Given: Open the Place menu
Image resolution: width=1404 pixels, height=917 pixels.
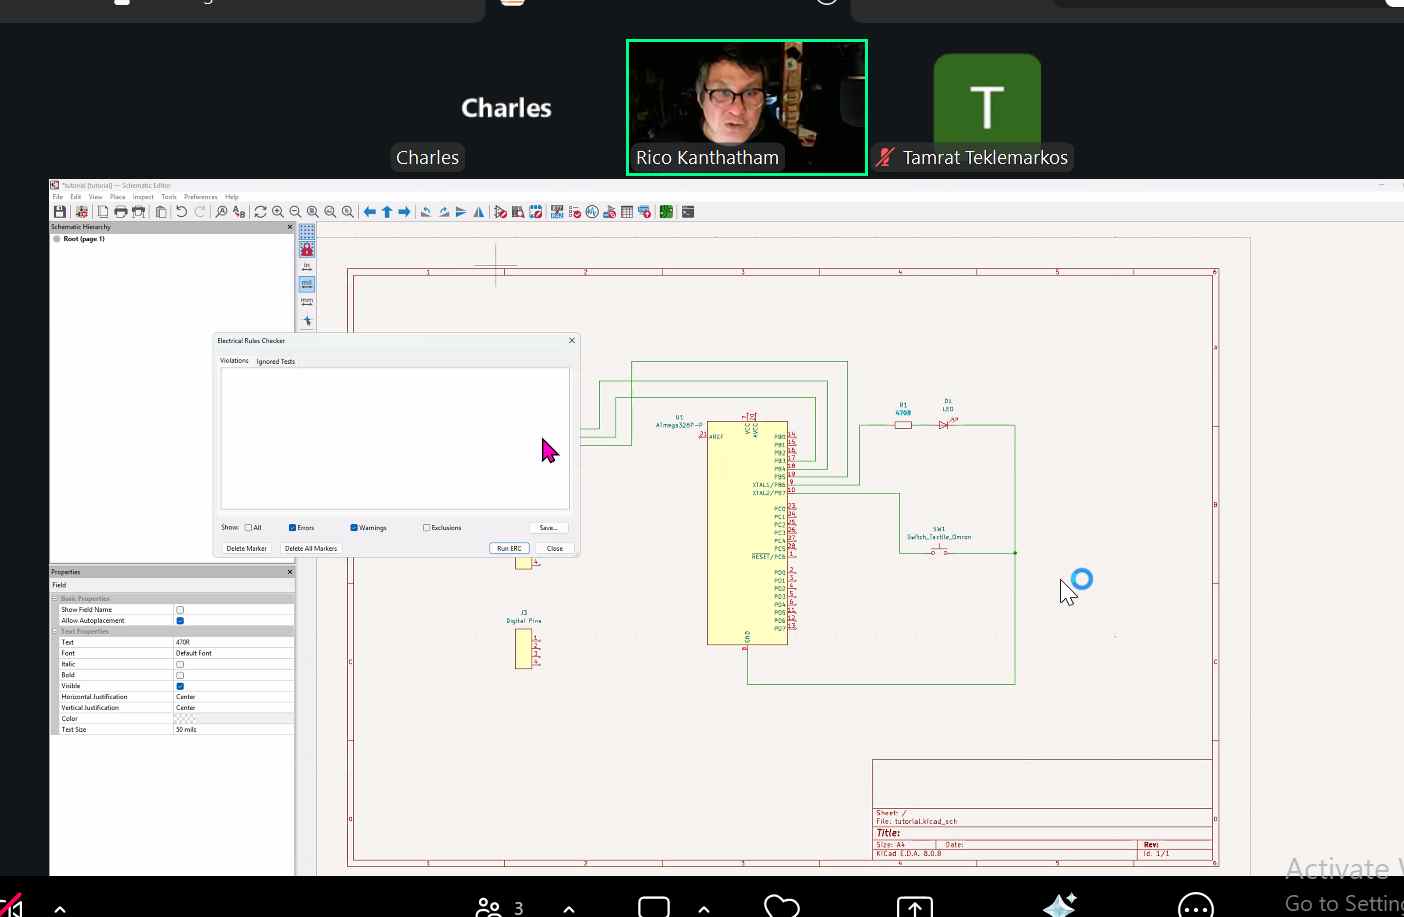Looking at the screenshot, I should coord(118,197).
